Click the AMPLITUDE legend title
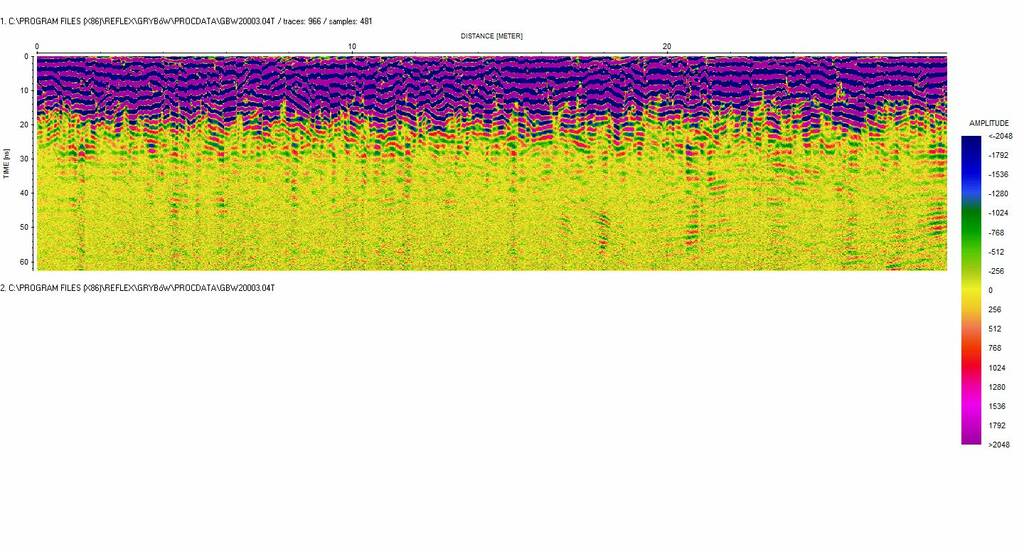Screen dimensions: 1024x552 (989, 123)
